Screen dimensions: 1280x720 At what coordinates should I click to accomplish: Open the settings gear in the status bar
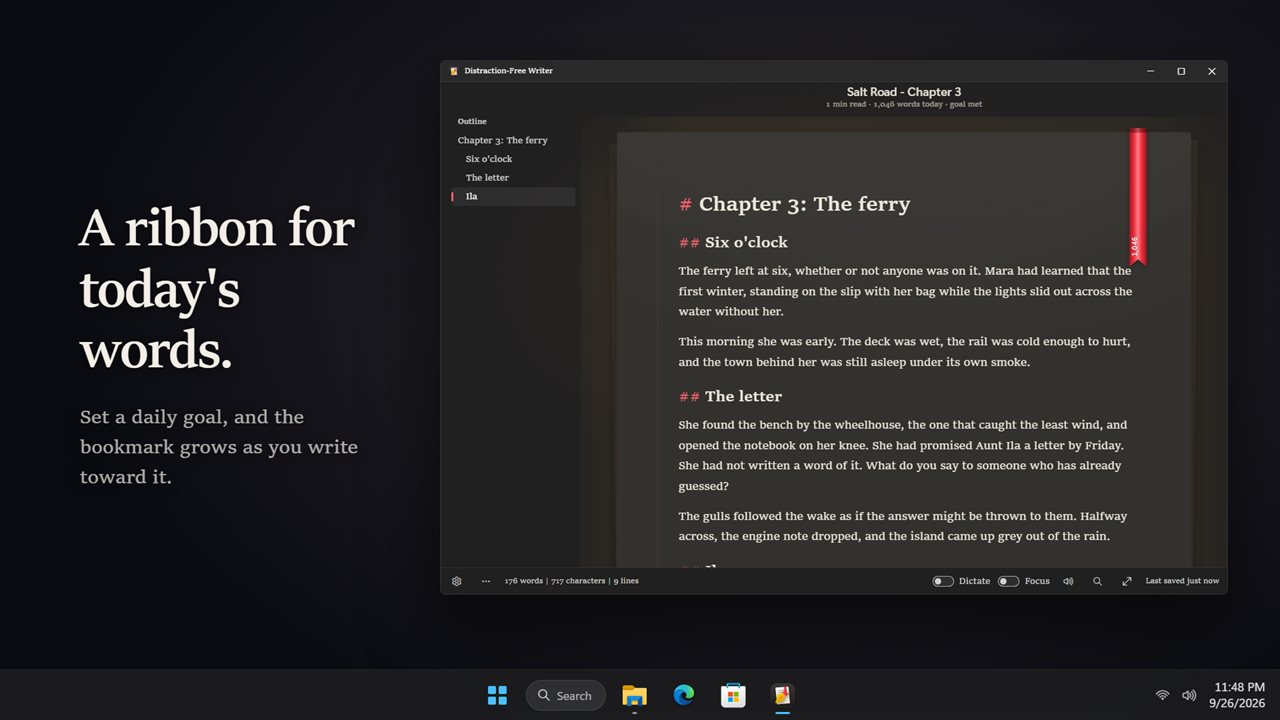pyautogui.click(x=457, y=581)
